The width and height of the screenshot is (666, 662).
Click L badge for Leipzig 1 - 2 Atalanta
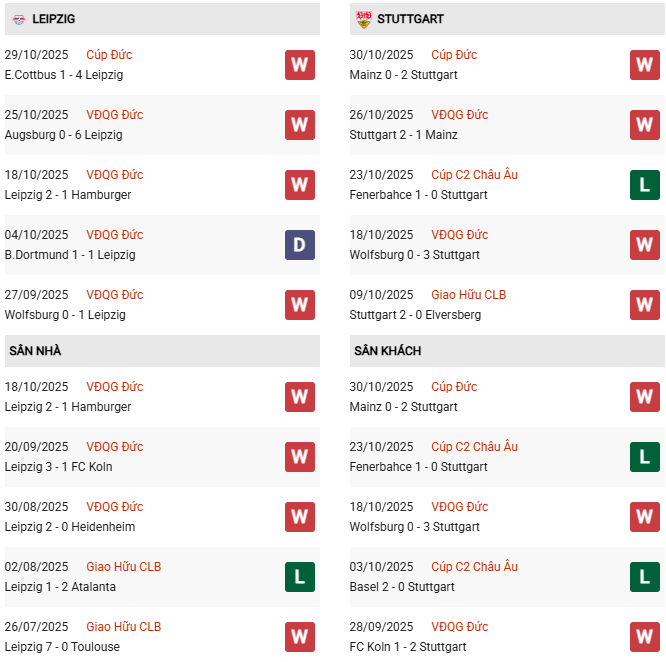pos(299,577)
